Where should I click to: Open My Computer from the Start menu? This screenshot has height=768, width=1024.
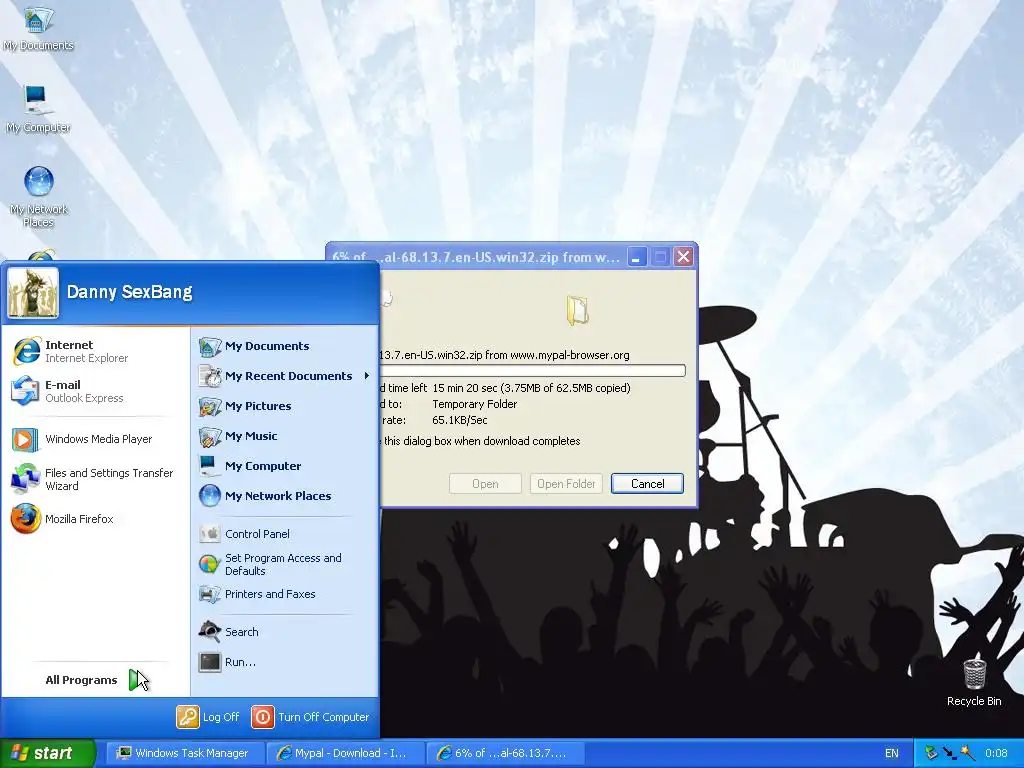(x=285, y=466)
